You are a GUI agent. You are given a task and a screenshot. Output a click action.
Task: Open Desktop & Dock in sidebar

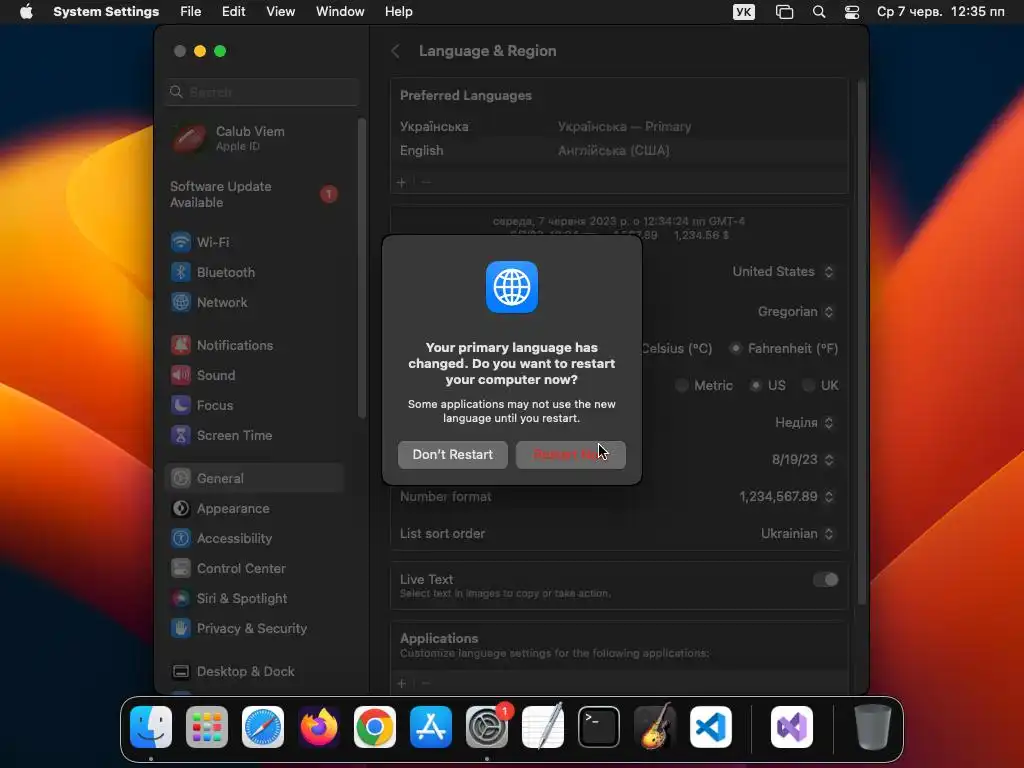point(255,672)
